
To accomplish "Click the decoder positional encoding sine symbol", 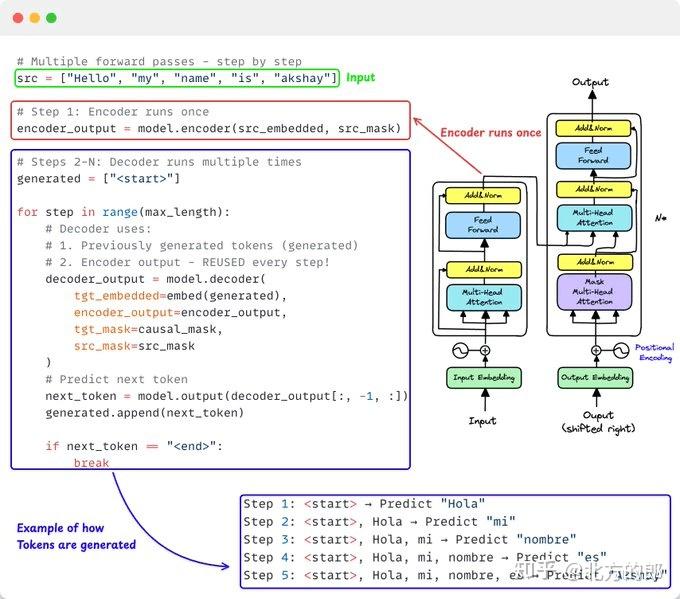I will point(621,350).
